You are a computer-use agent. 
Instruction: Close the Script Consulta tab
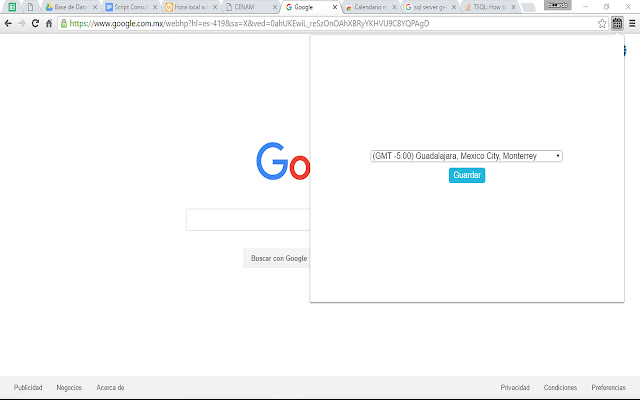(155, 7)
